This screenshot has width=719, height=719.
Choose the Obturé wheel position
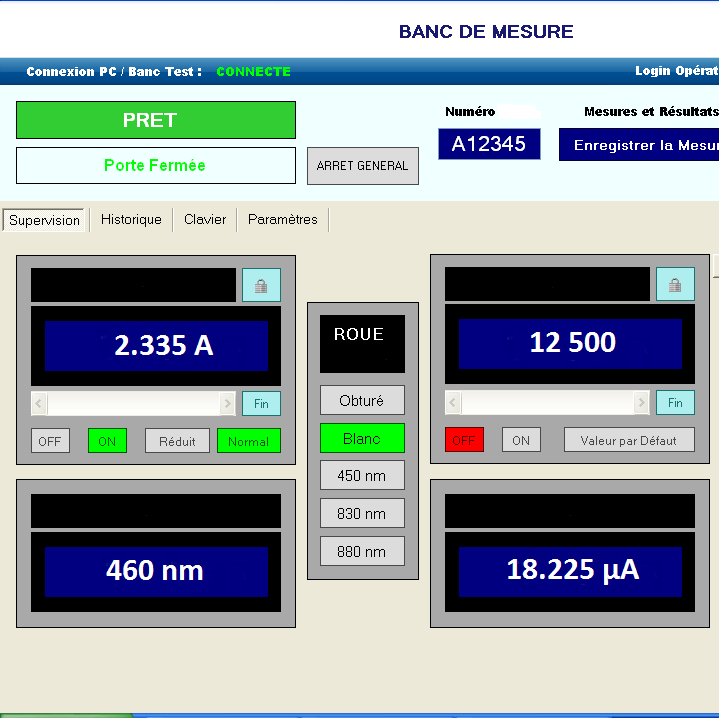click(x=362, y=401)
